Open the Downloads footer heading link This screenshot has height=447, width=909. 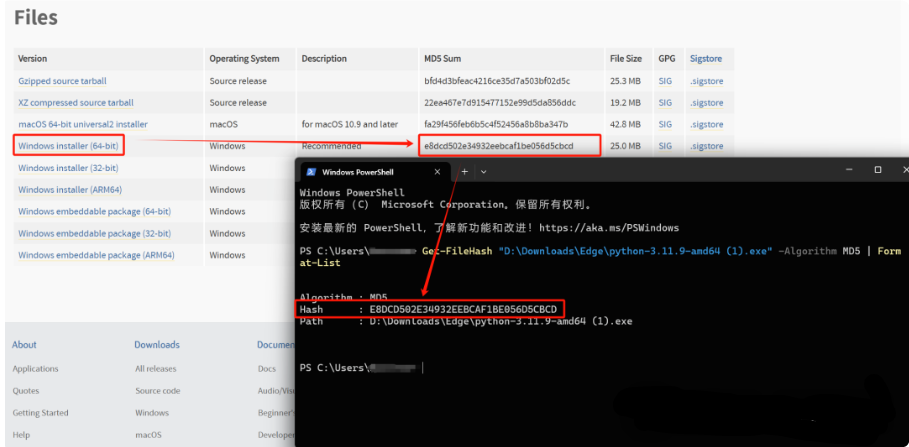click(157, 344)
